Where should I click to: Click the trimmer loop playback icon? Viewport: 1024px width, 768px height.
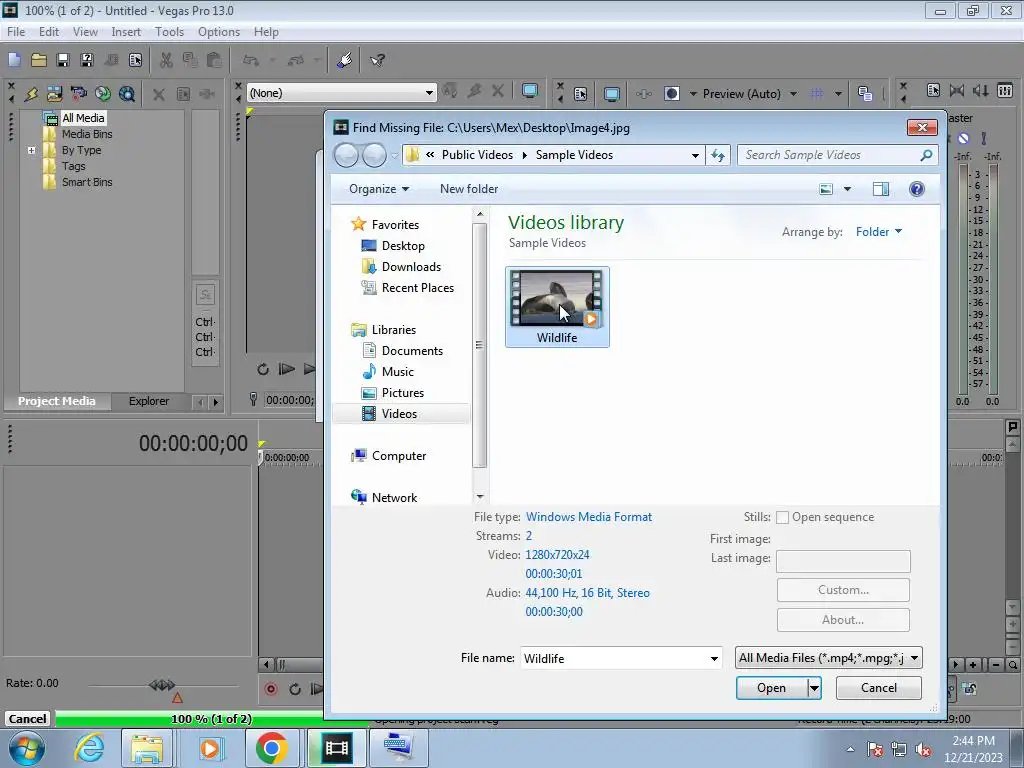(x=263, y=370)
